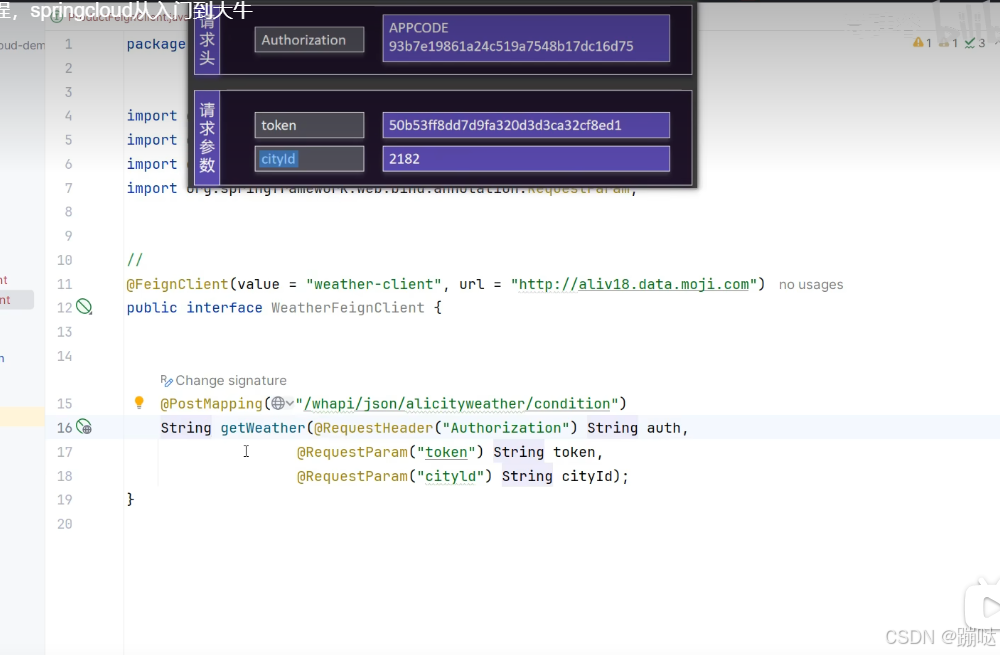Click the Authorization header name field
The image size is (1000, 655).
coord(309,40)
